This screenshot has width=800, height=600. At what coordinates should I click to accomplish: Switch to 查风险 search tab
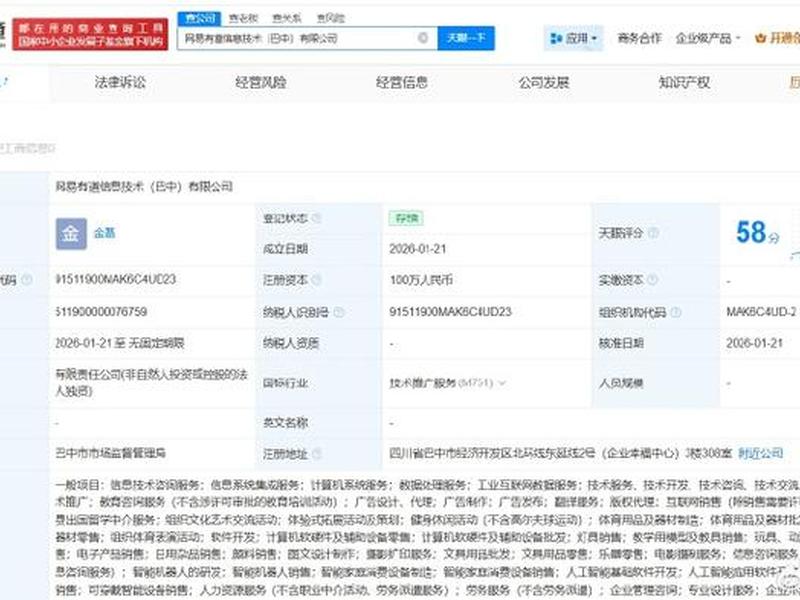(330, 18)
